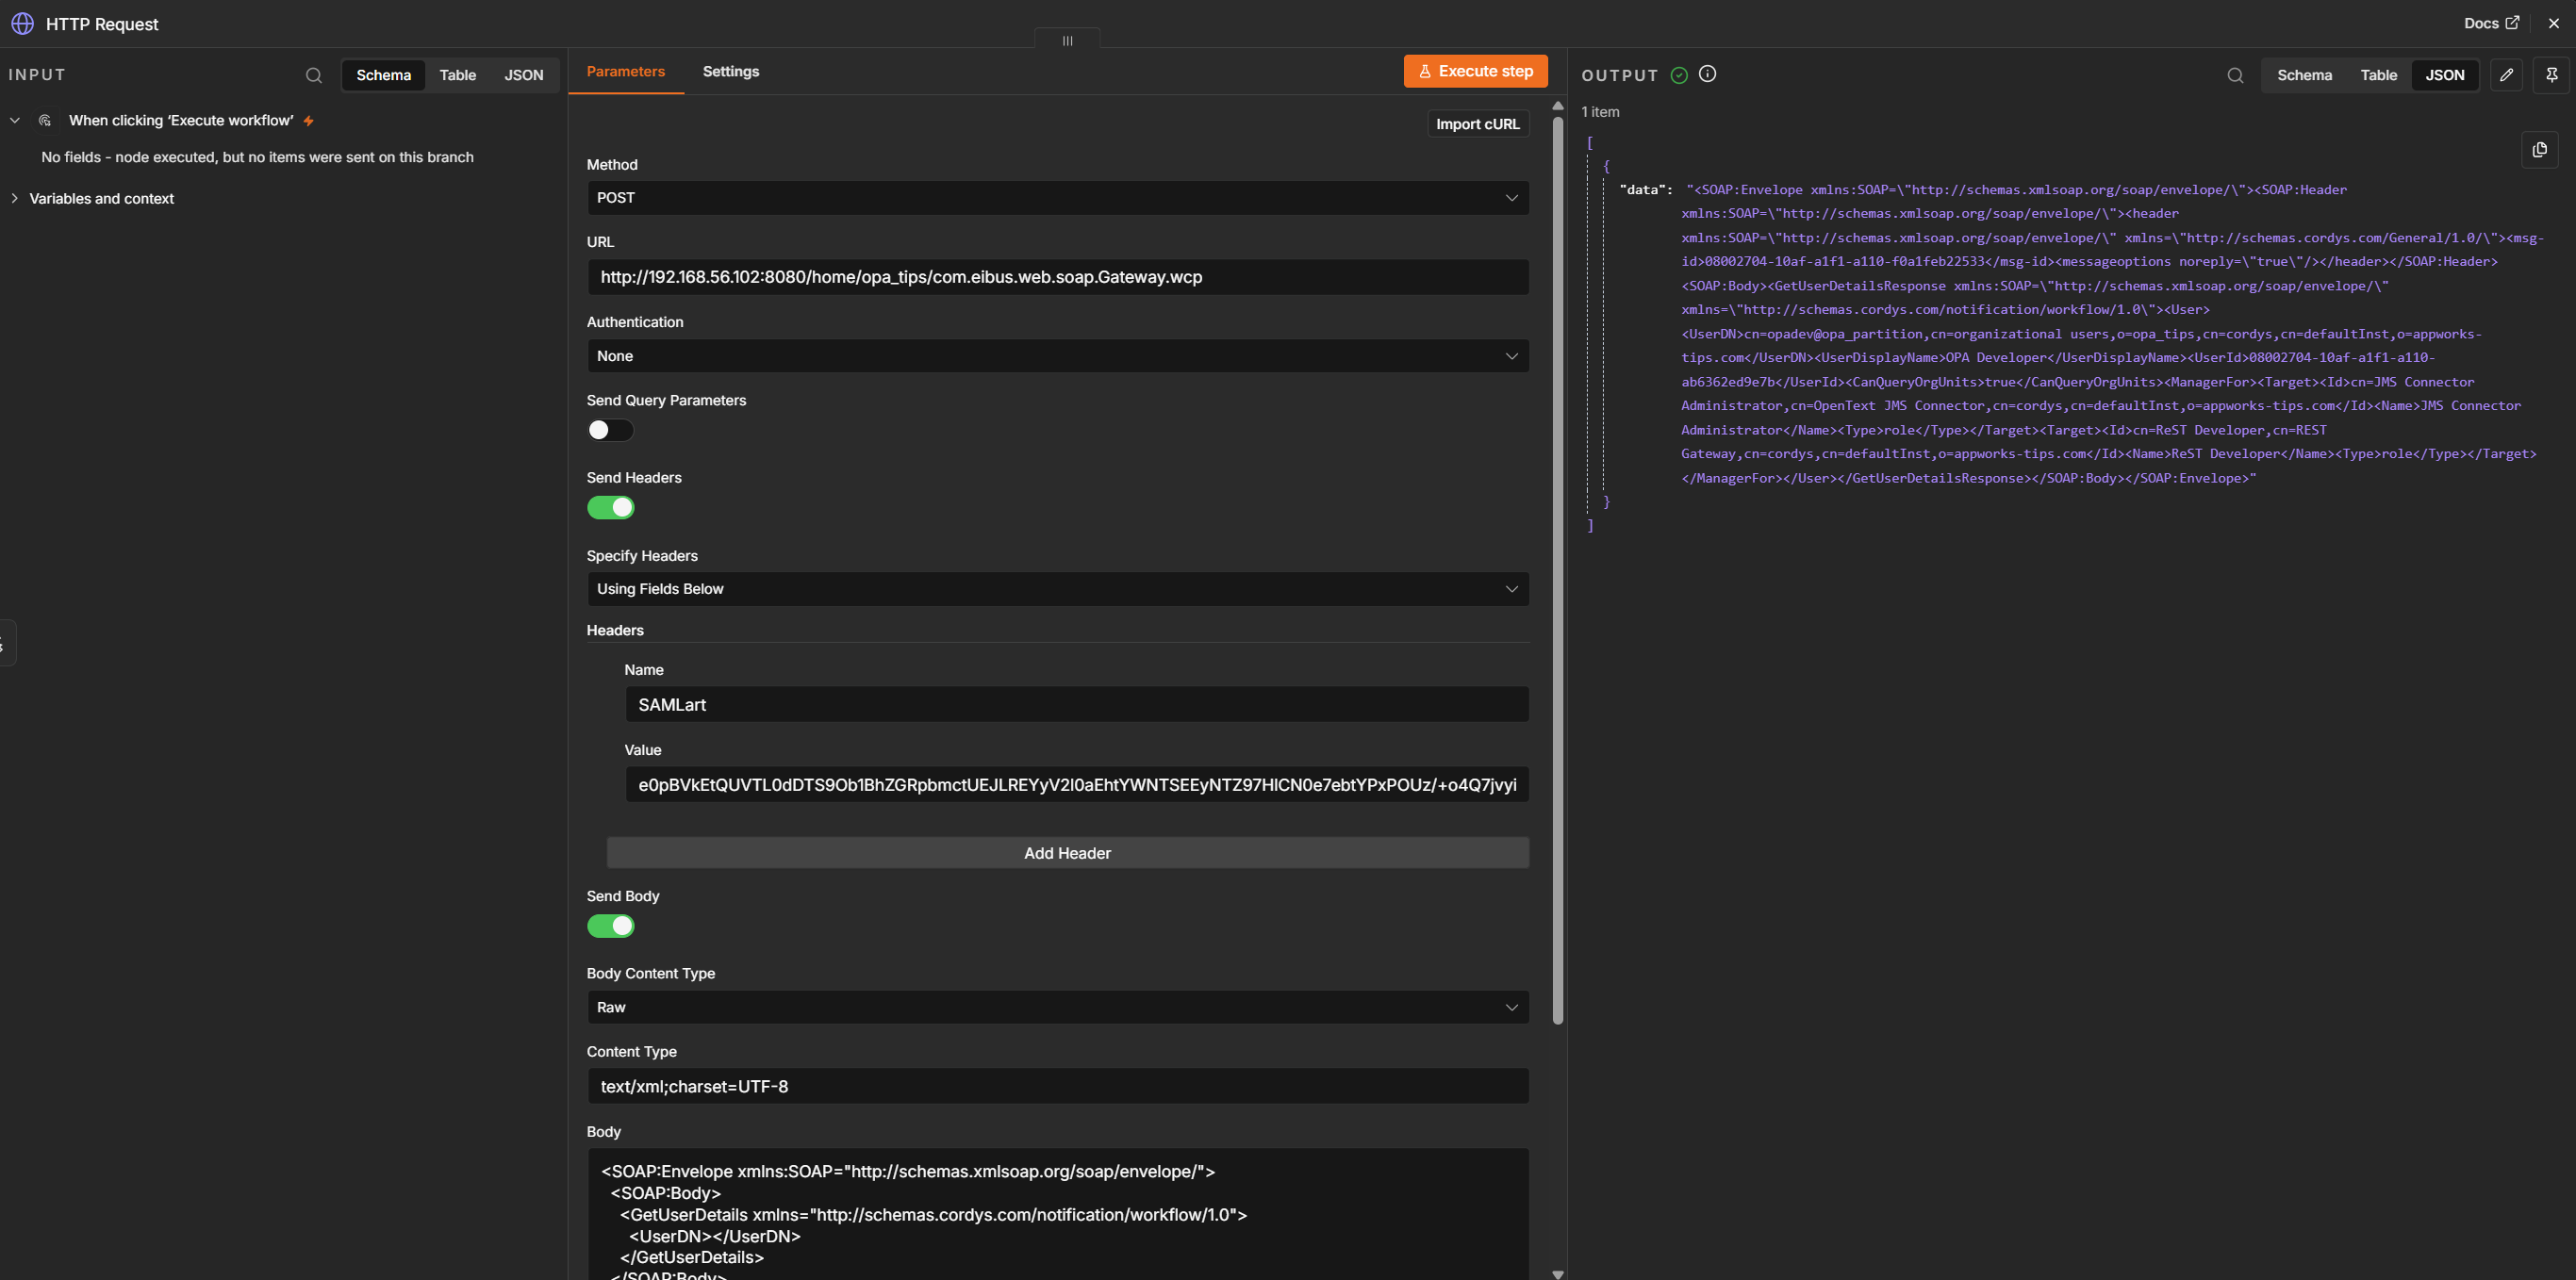Disable the Send Headers switch
2576x1280 pixels.
(x=610, y=508)
